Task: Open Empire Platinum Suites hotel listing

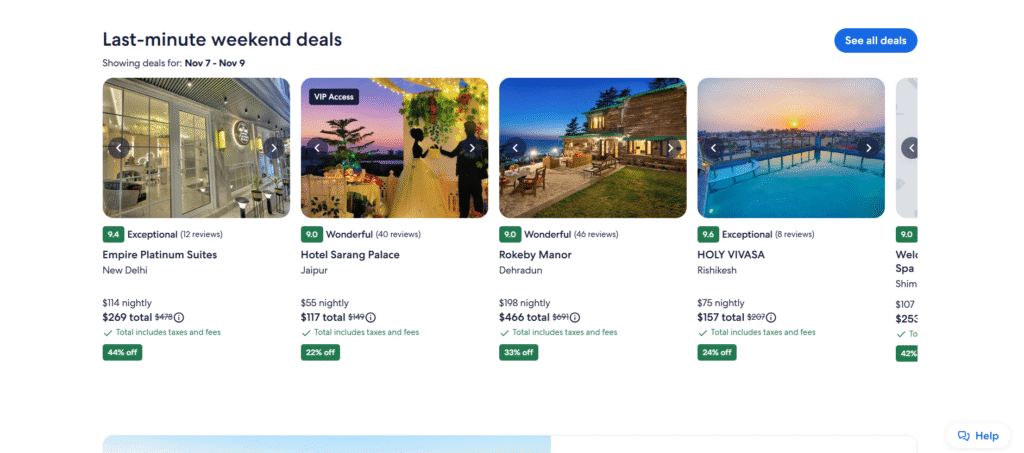Action: 160,255
